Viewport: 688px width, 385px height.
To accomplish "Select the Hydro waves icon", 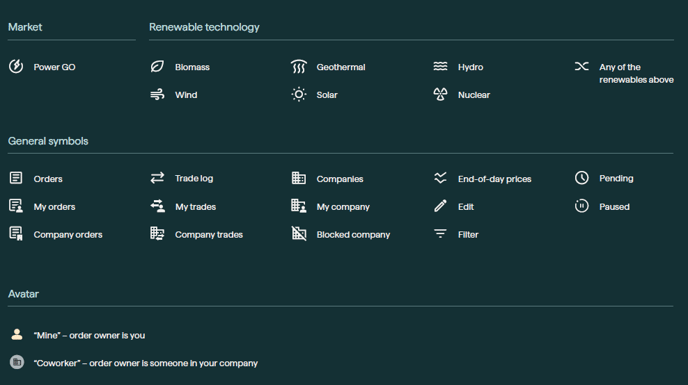I will pos(440,66).
